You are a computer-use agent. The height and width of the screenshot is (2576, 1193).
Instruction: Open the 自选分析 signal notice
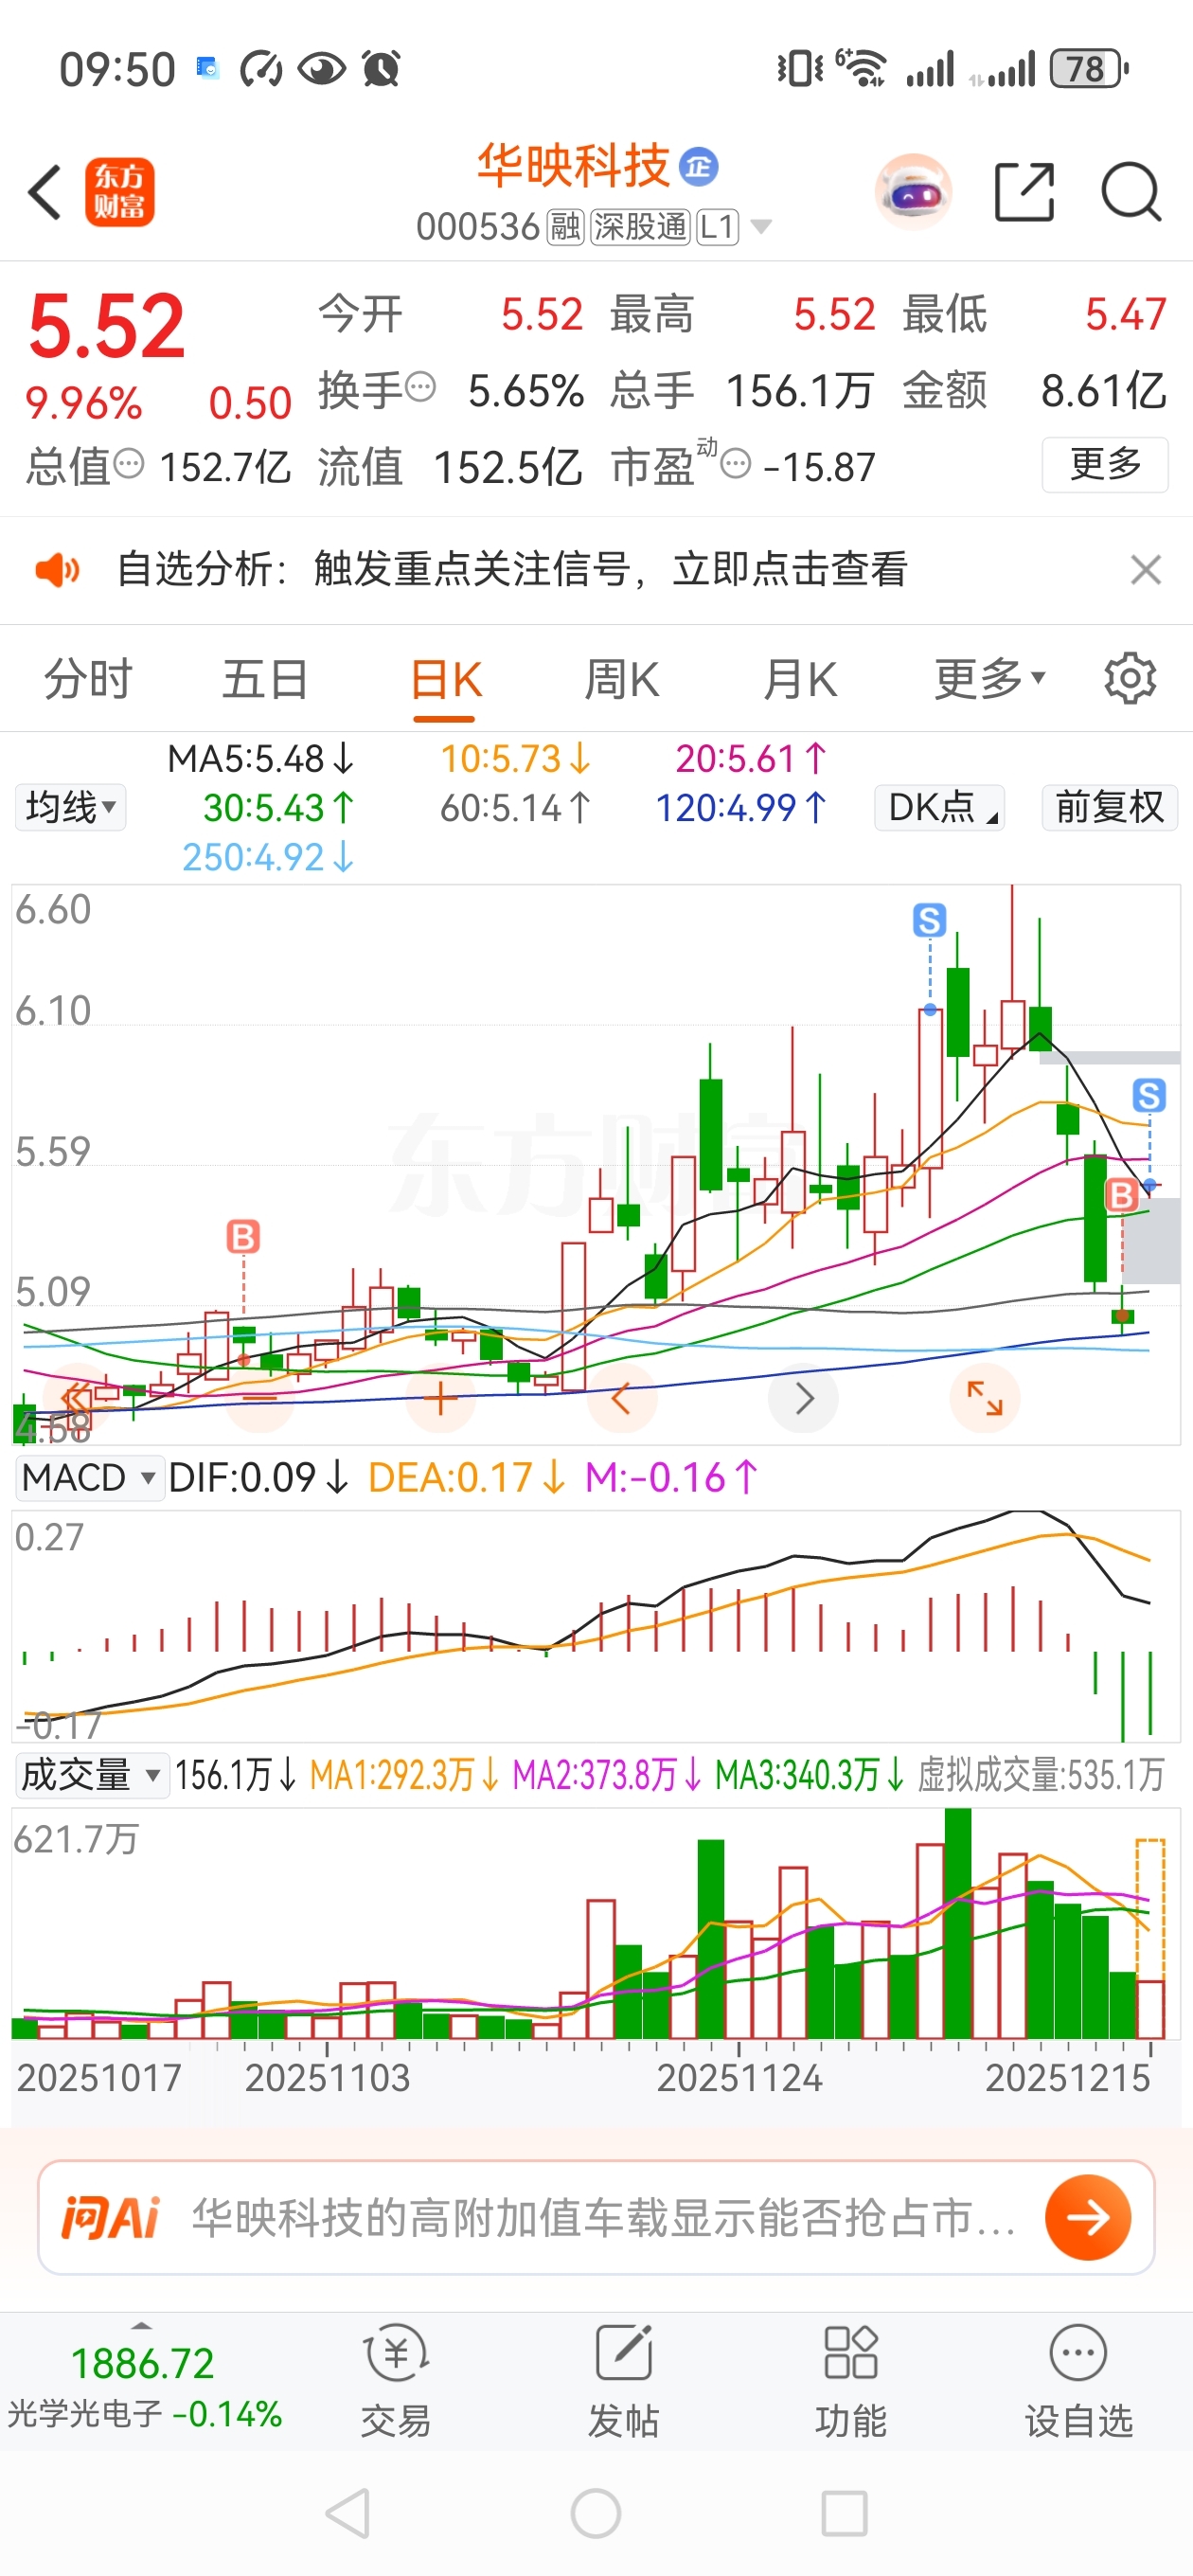coord(512,570)
